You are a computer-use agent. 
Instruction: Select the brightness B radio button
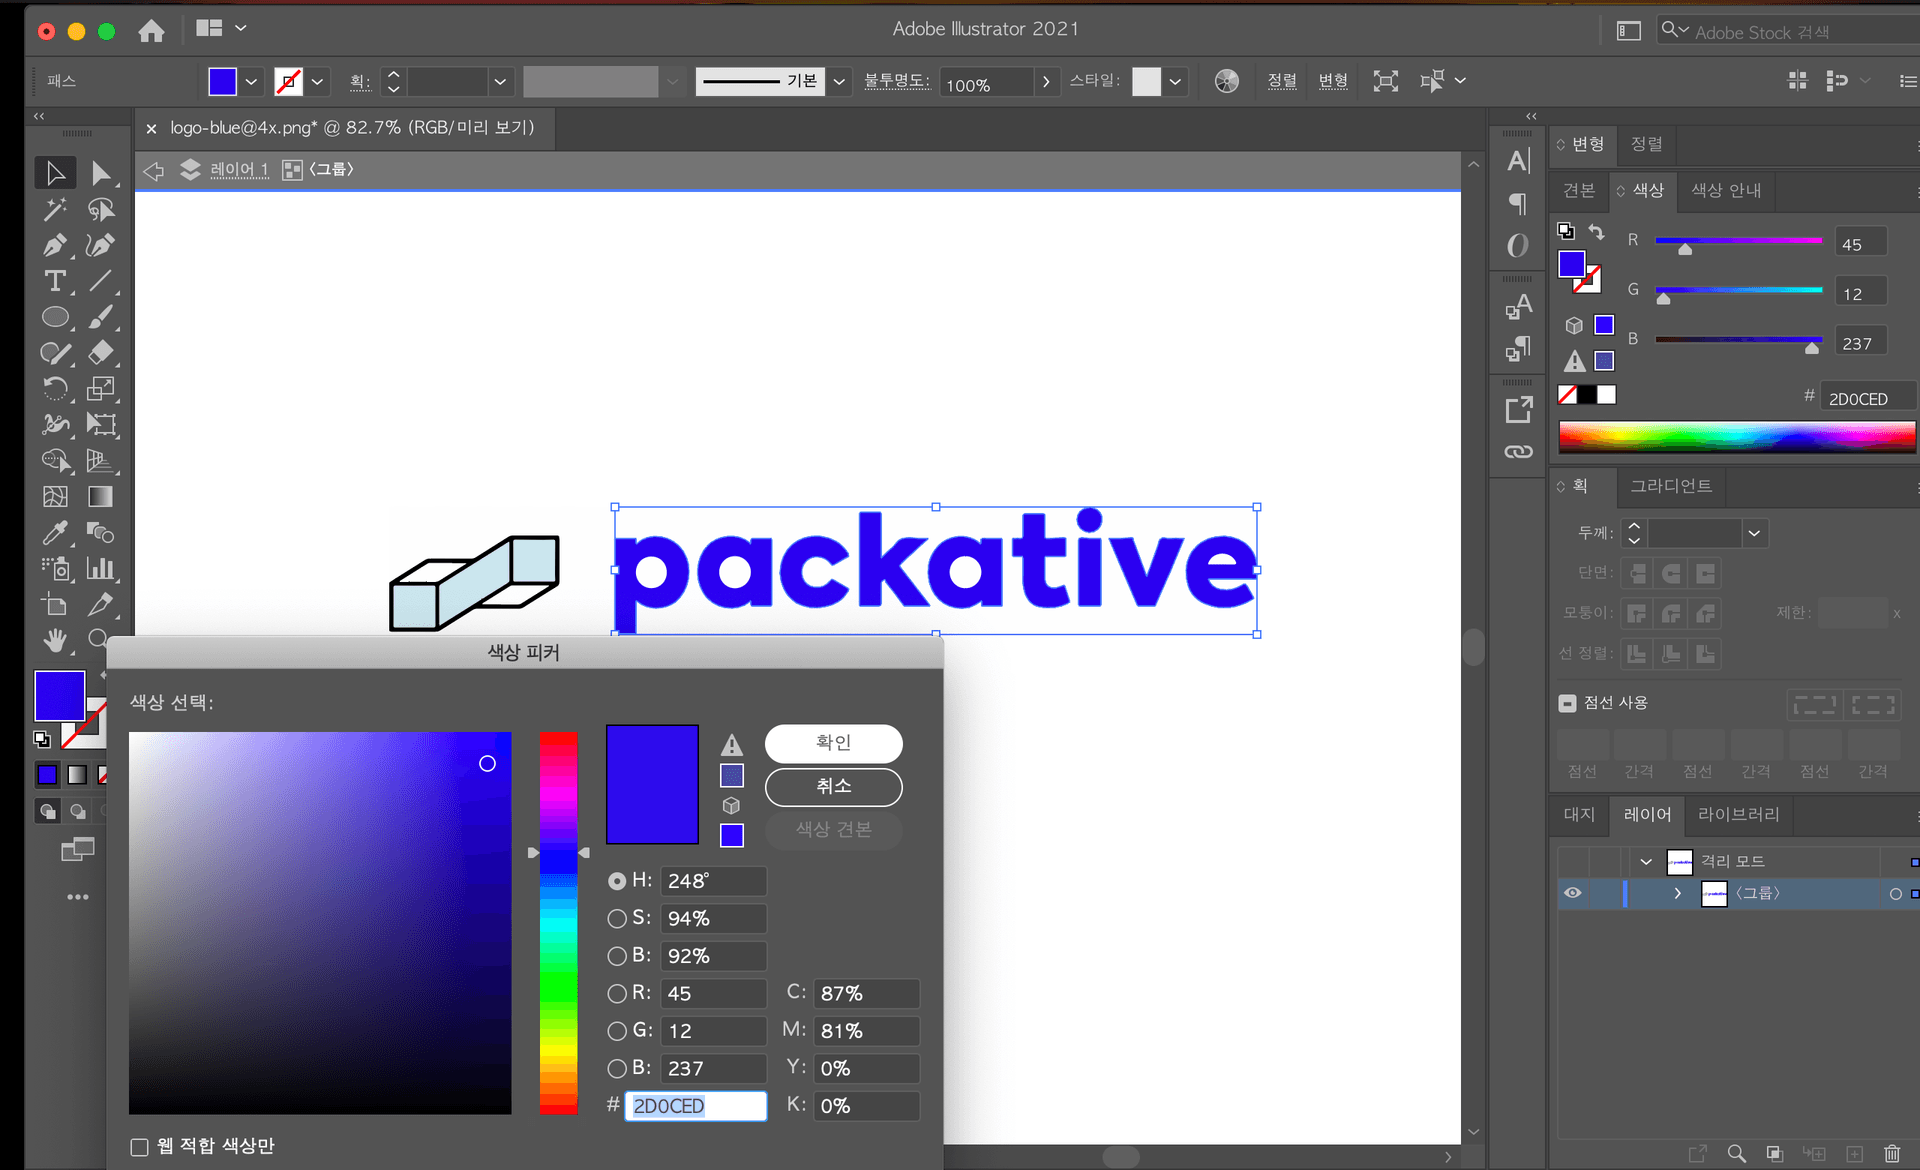coord(617,956)
